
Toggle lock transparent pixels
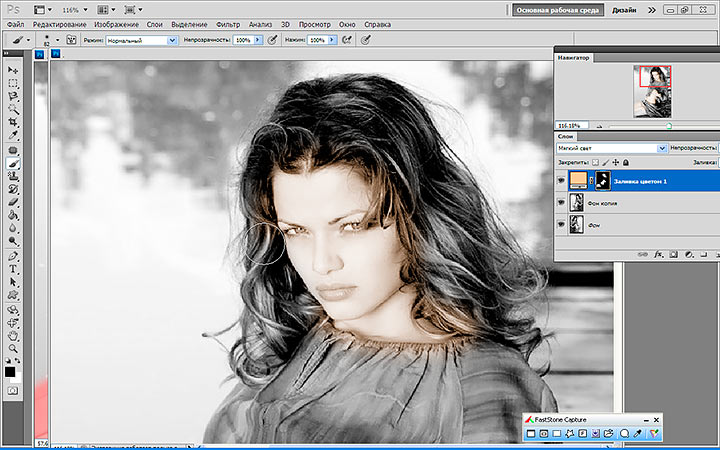pyautogui.click(x=596, y=162)
